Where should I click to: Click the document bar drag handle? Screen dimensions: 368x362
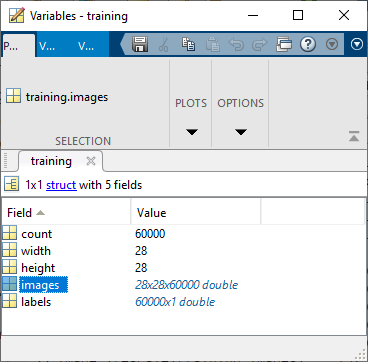(x=6, y=161)
